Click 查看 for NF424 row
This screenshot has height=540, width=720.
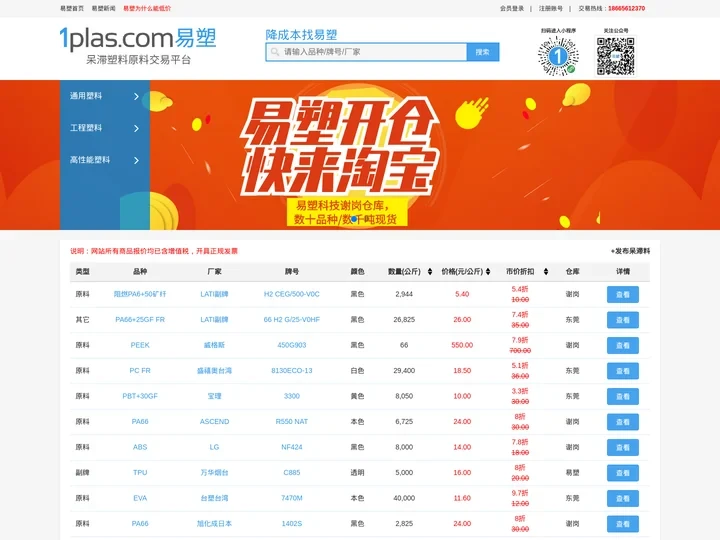pyautogui.click(x=623, y=447)
